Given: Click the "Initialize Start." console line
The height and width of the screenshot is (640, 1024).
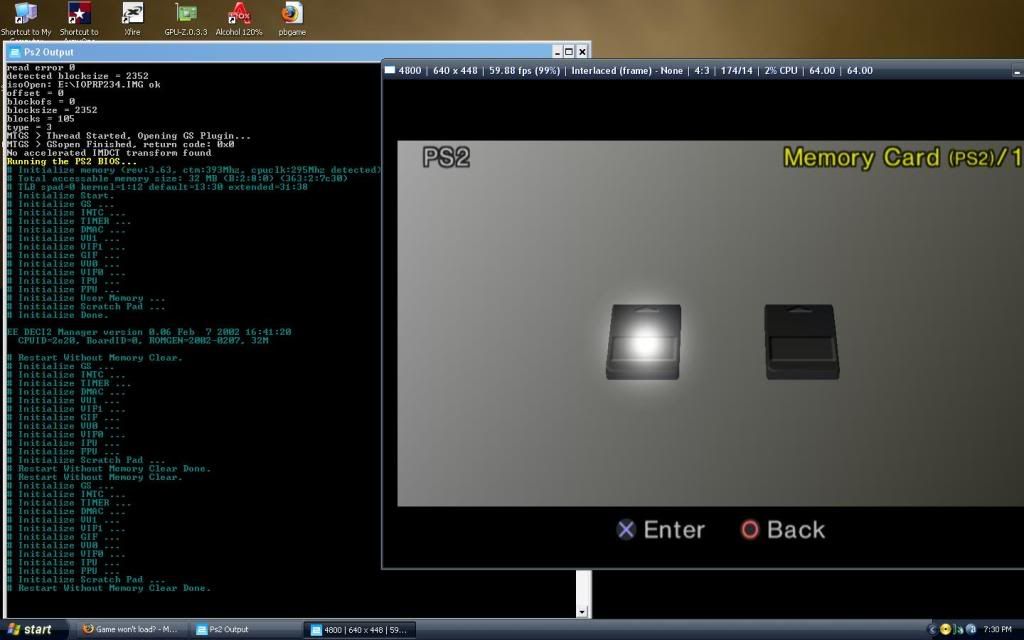Looking at the screenshot, I should tap(61, 195).
